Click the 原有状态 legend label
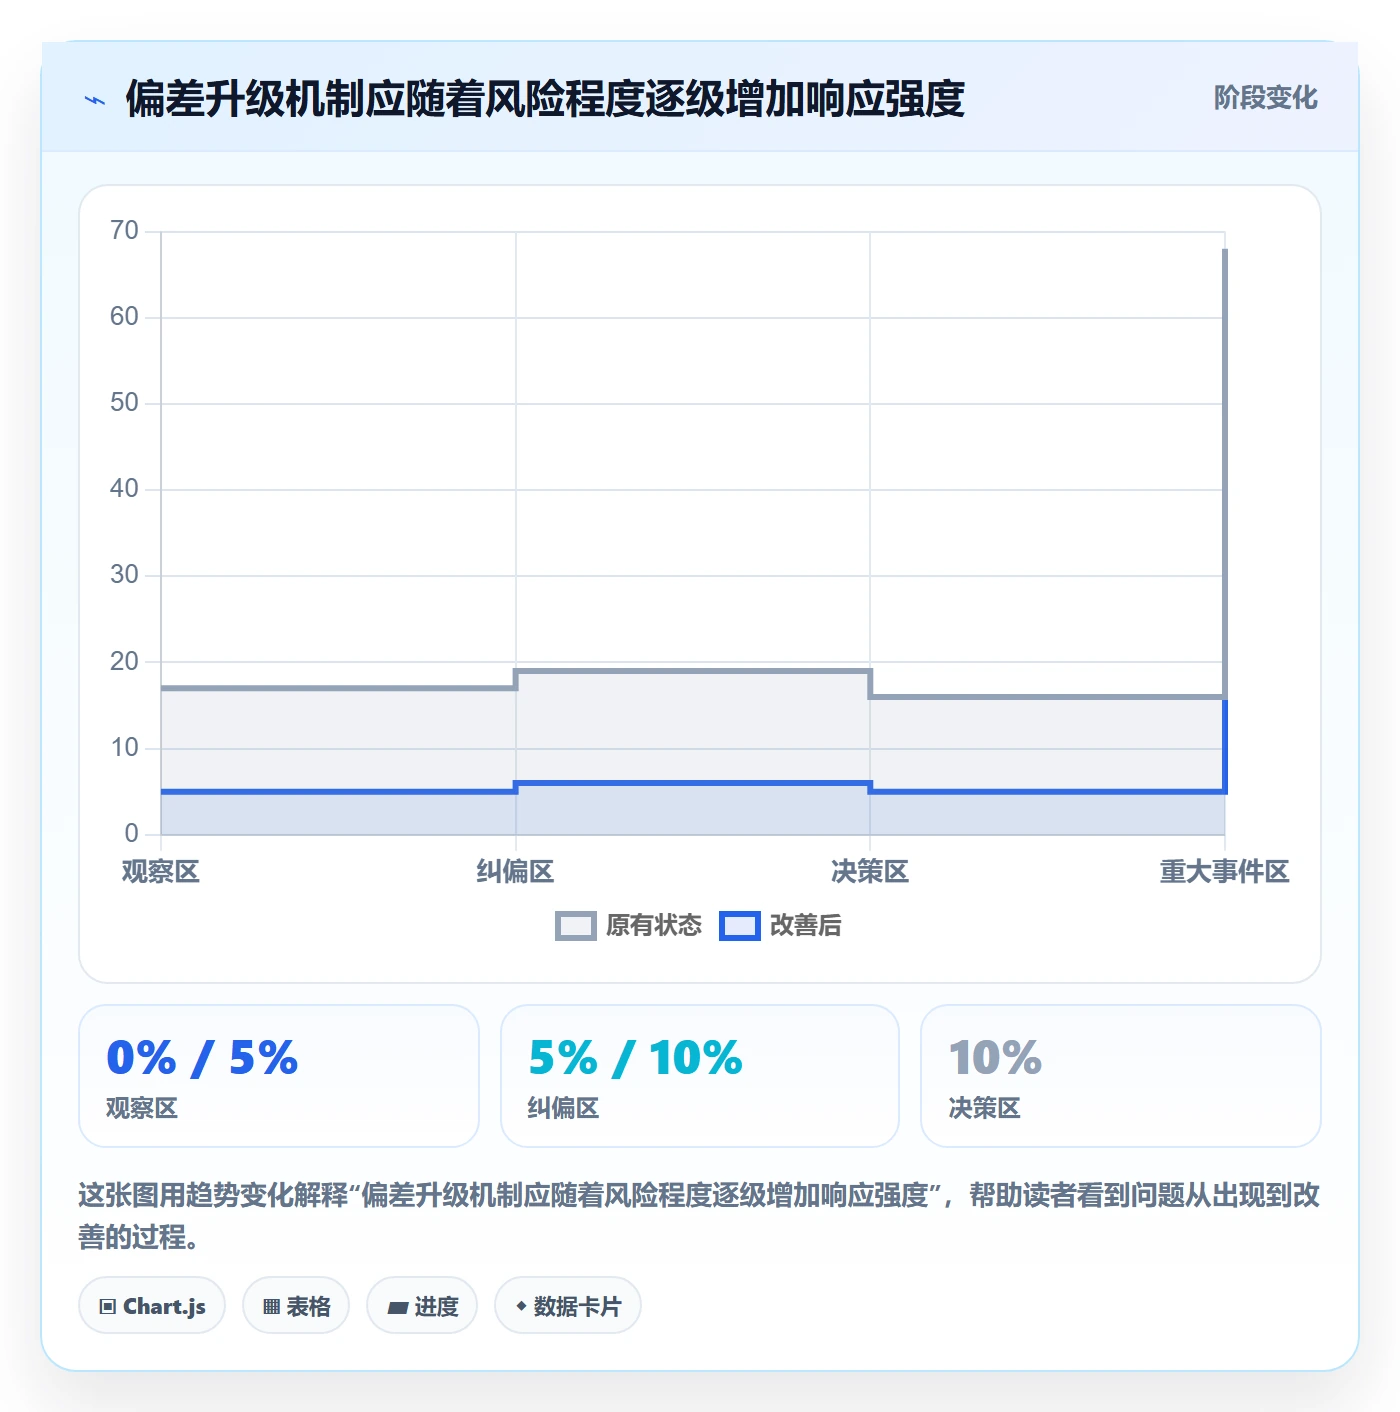 point(654,926)
